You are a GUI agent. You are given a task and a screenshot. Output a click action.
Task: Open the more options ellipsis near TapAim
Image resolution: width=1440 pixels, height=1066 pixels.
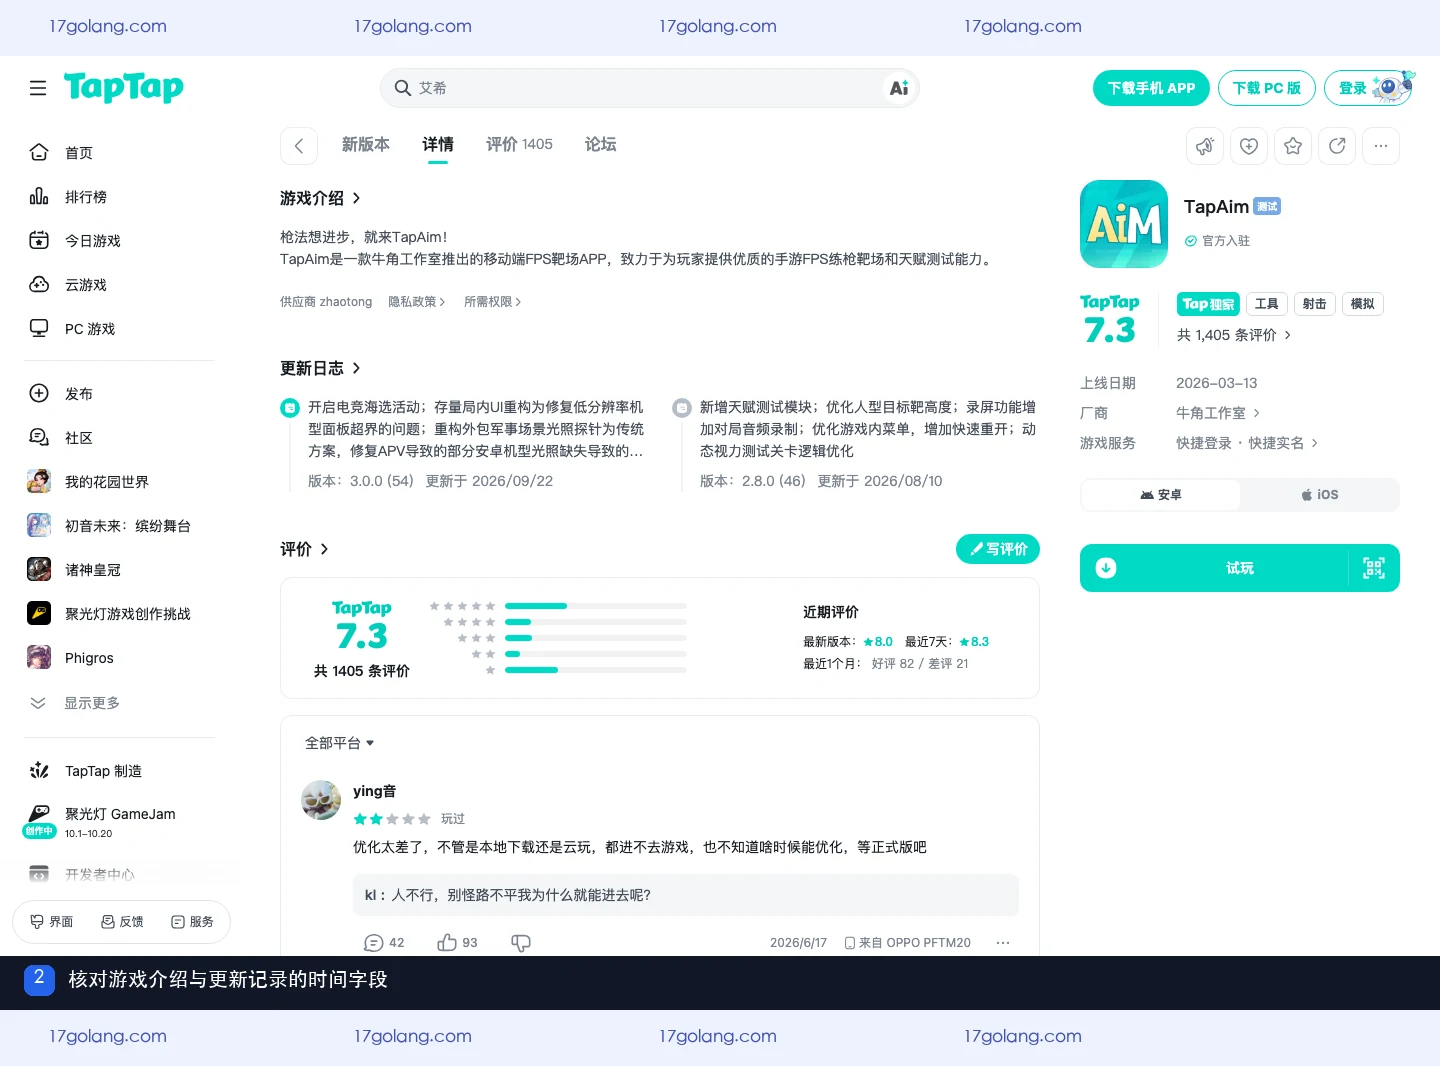[1381, 146]
